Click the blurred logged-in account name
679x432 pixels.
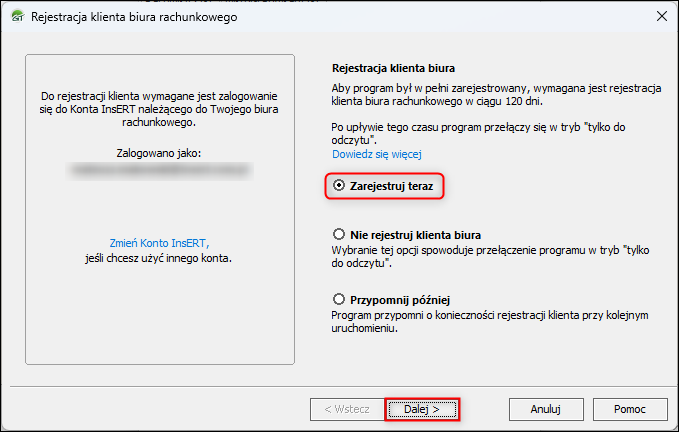coord(160,171)
